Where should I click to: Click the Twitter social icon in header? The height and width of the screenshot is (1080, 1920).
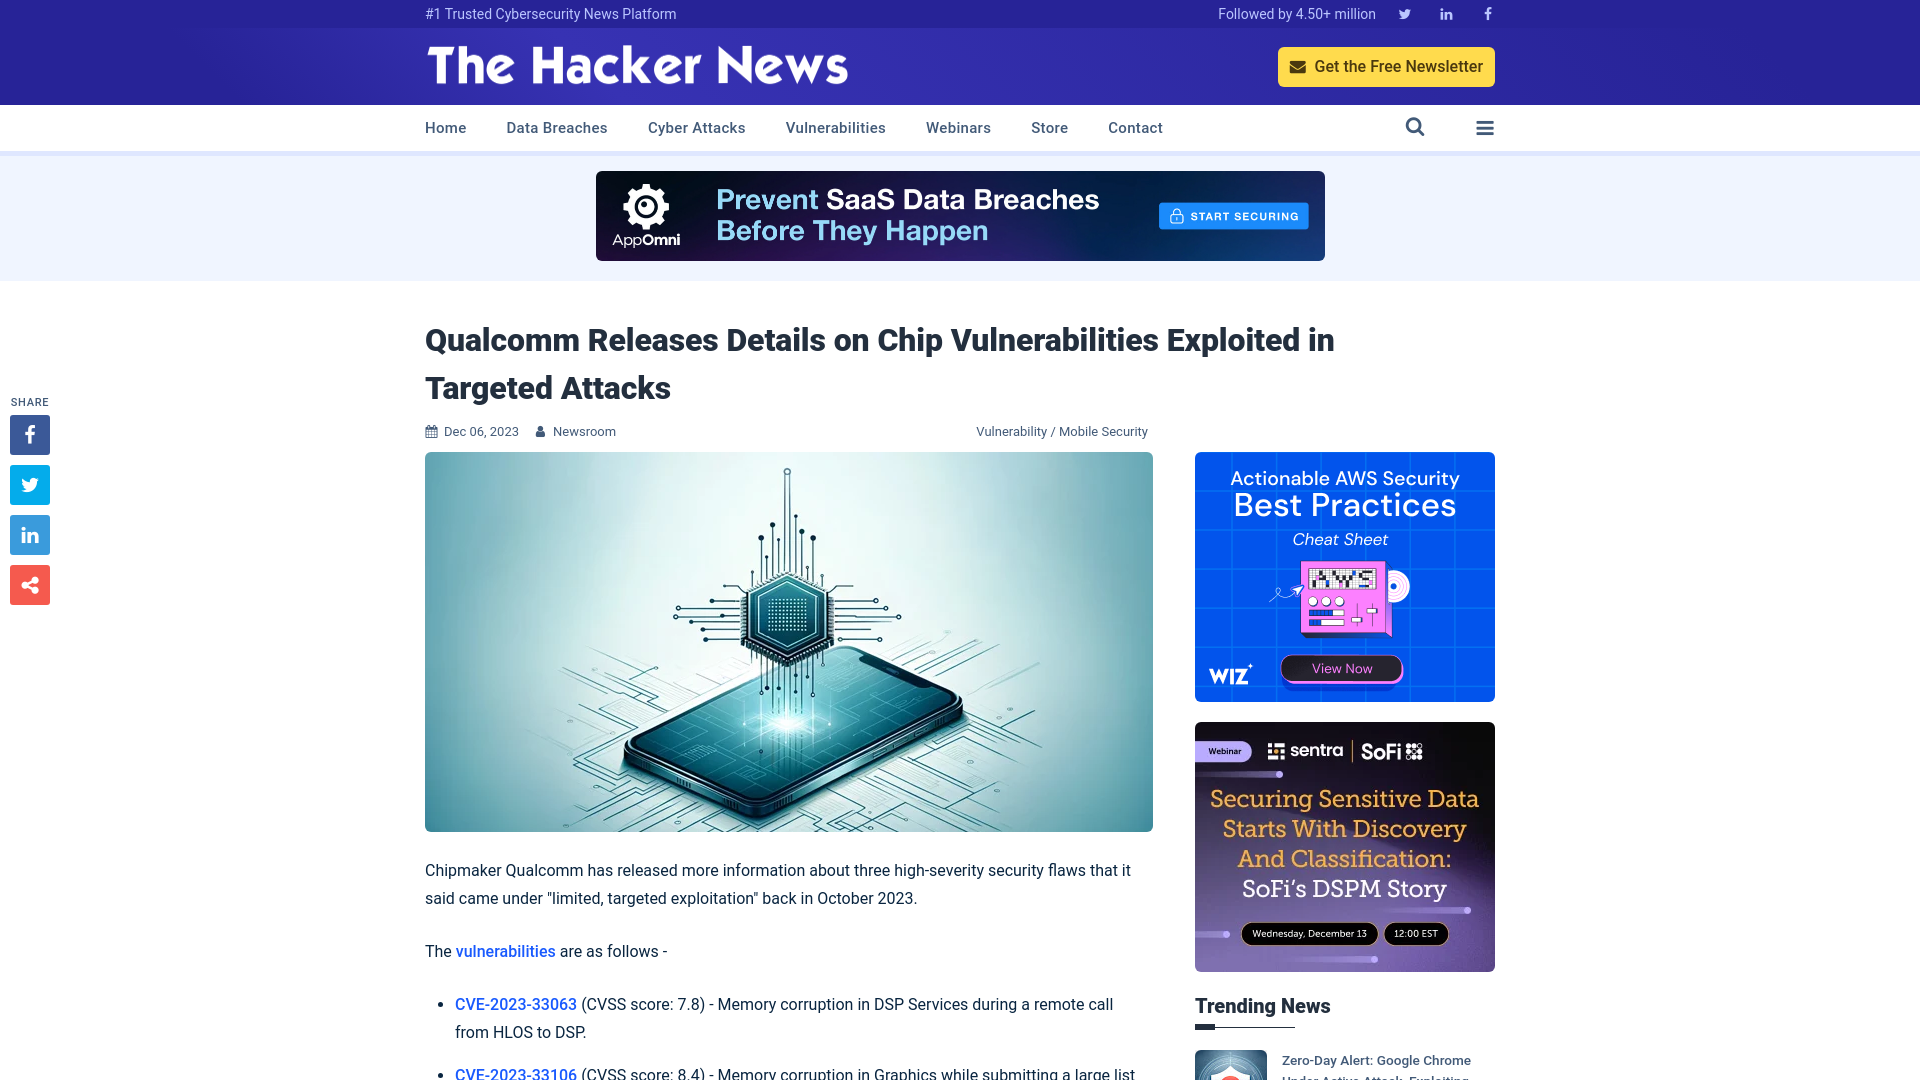(x=1404, y=13)
